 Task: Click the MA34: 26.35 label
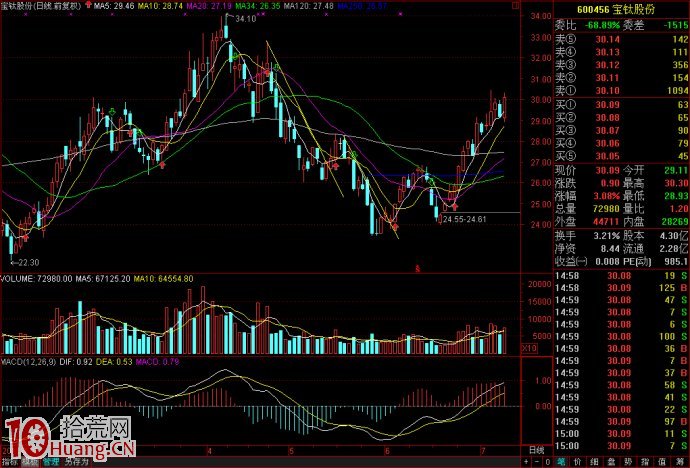(x=257, y=6)
